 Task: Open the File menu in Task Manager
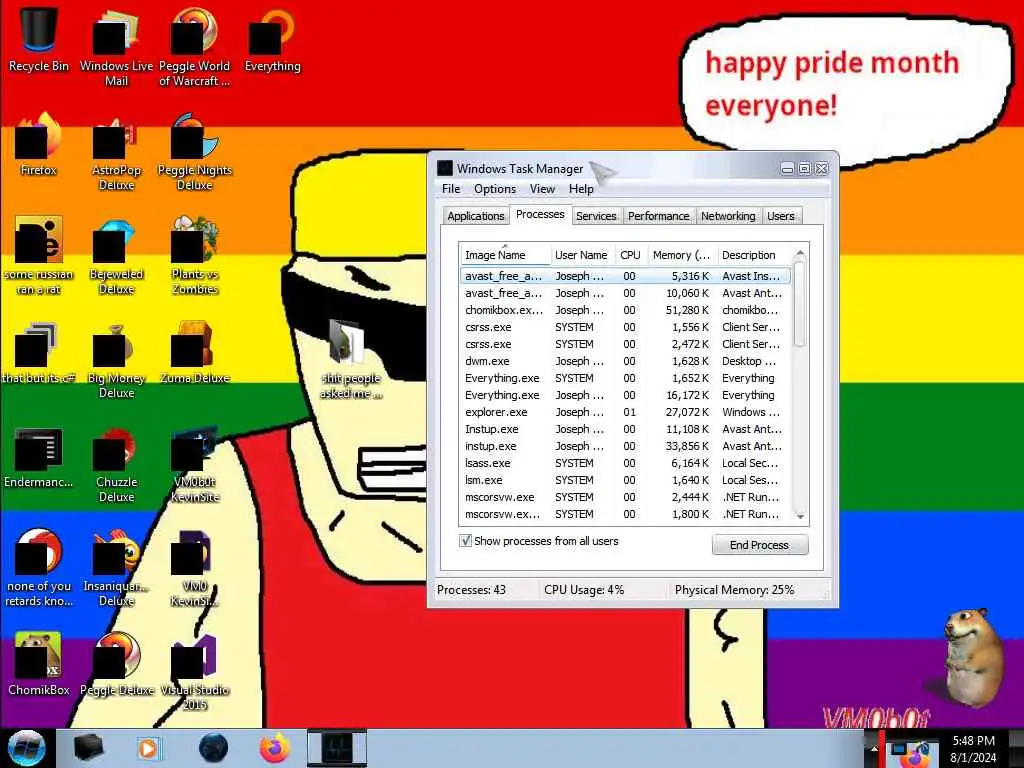(451, 189)
